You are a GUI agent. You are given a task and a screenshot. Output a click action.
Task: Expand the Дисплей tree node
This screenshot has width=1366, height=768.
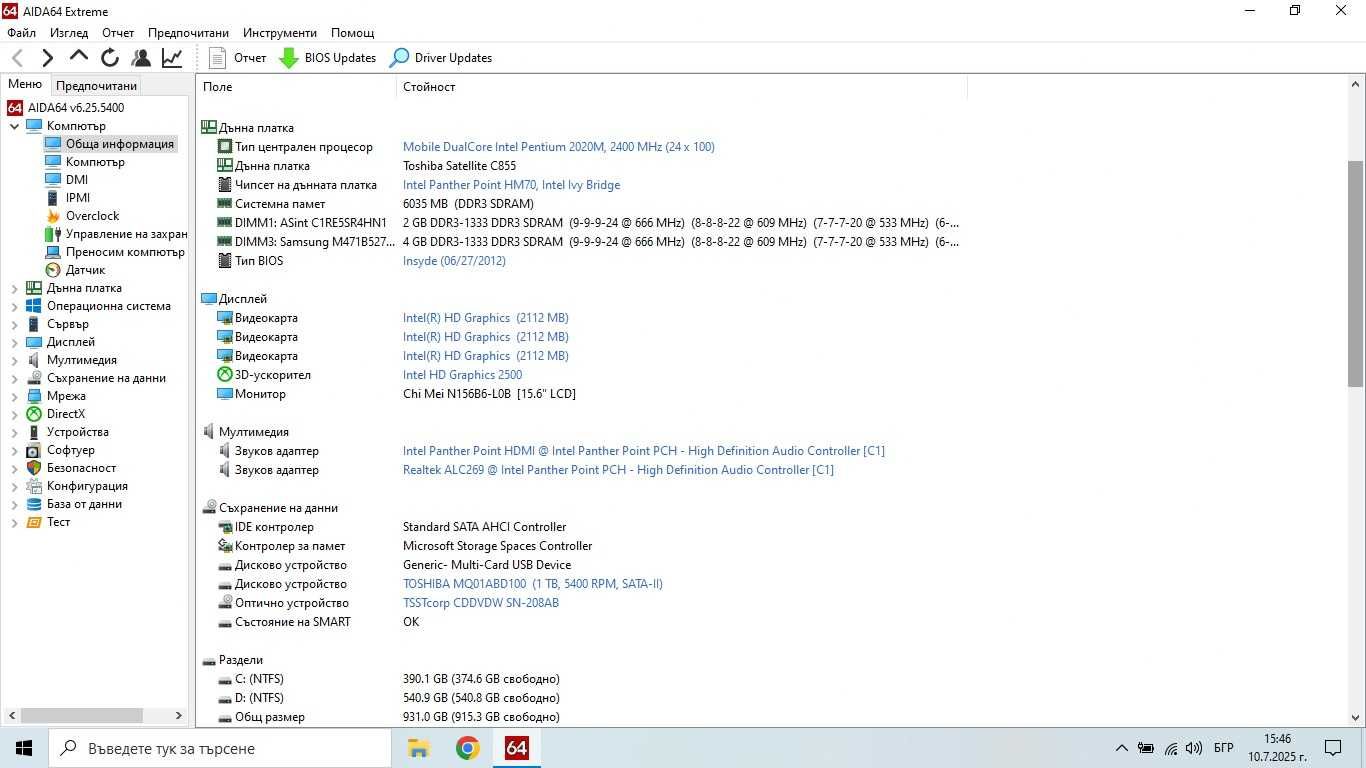click(14, 342)
